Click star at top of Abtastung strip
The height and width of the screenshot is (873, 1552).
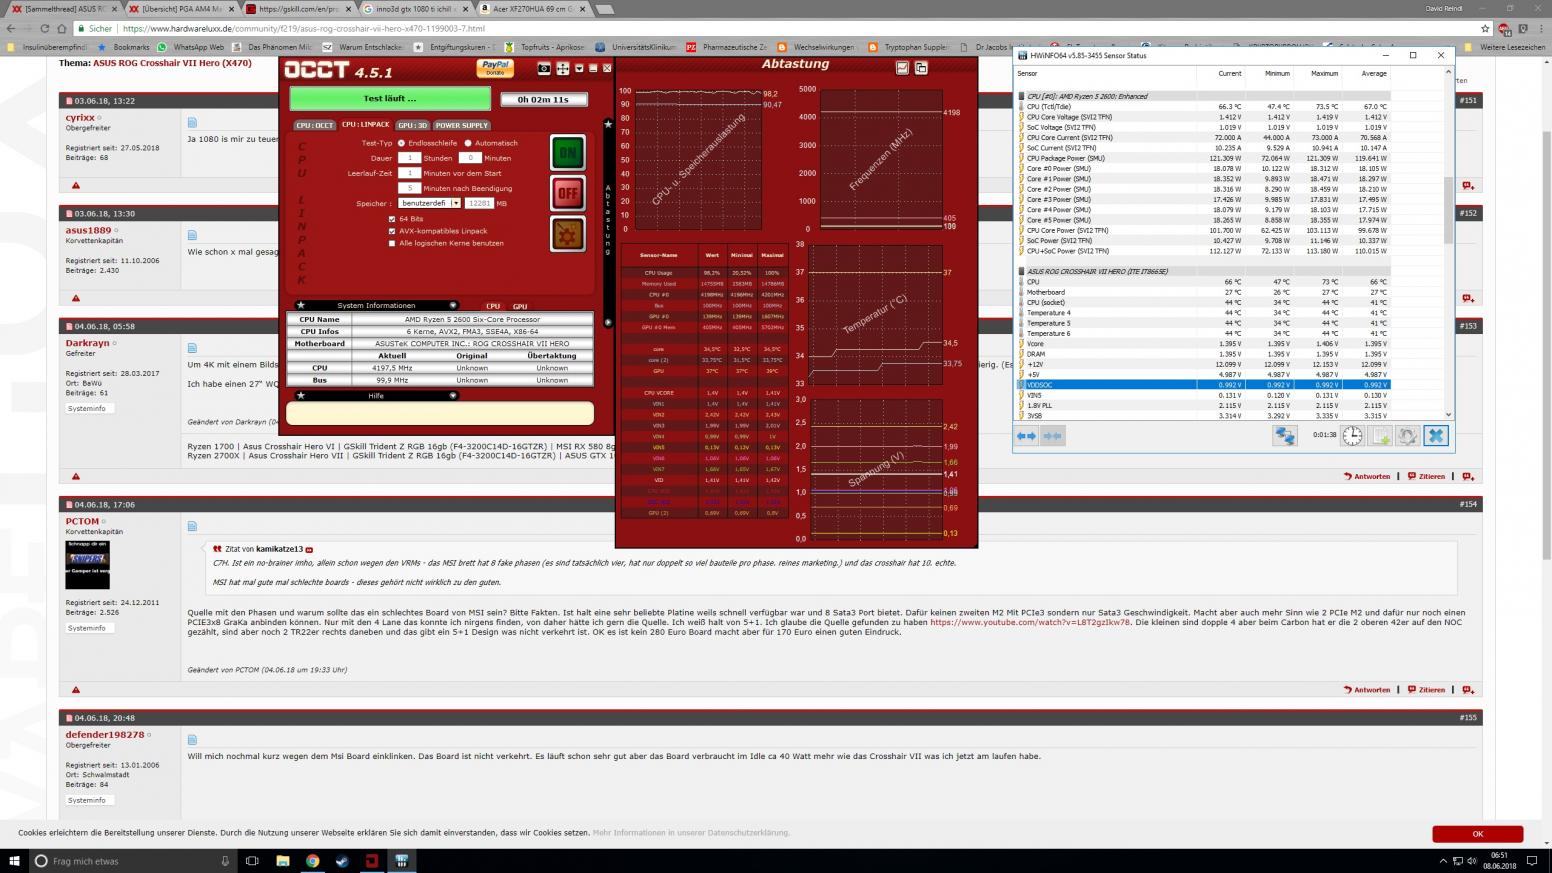[608, 124]
